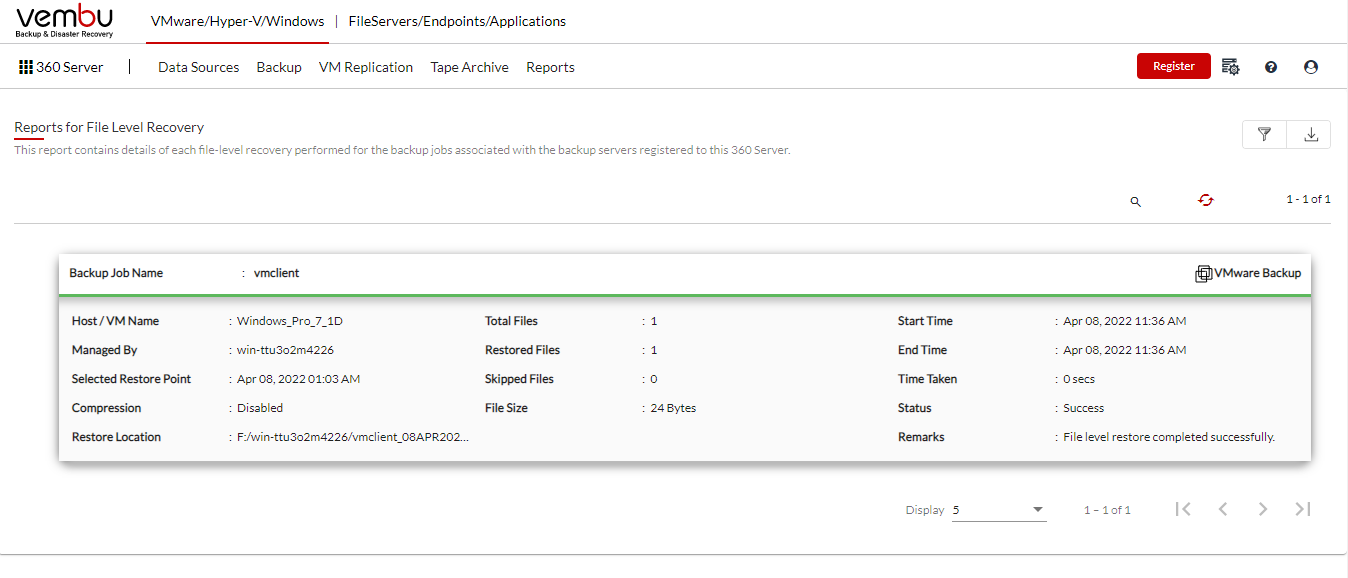Image resolution: width=1348 pixels, height=578 pixels.
Task: Open the help question mark icon
Action: click(1271, 67)
